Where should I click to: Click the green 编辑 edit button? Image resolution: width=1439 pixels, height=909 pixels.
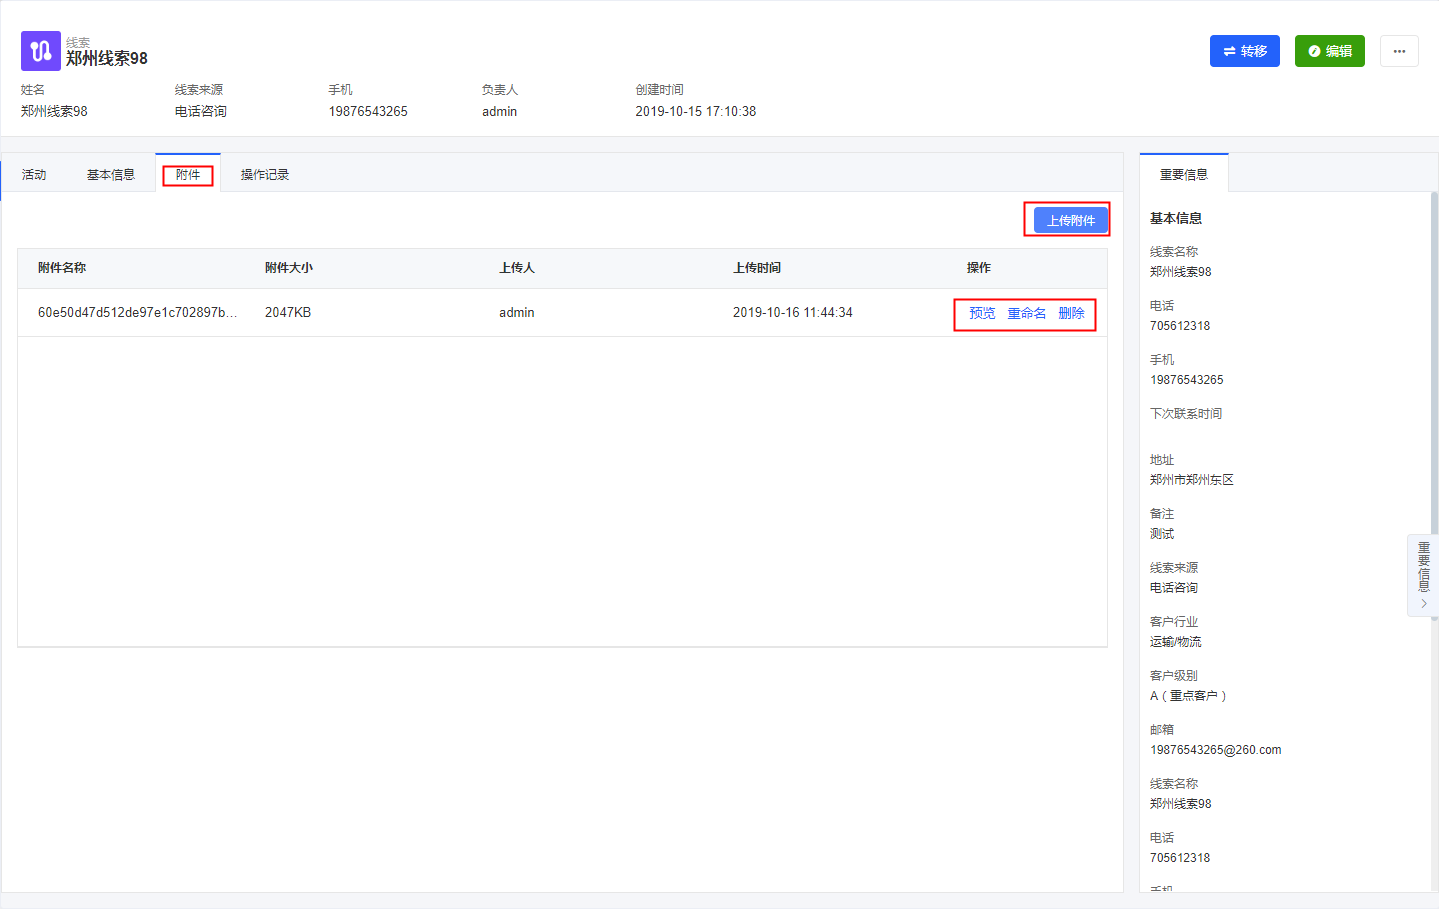pos(1329,51)
